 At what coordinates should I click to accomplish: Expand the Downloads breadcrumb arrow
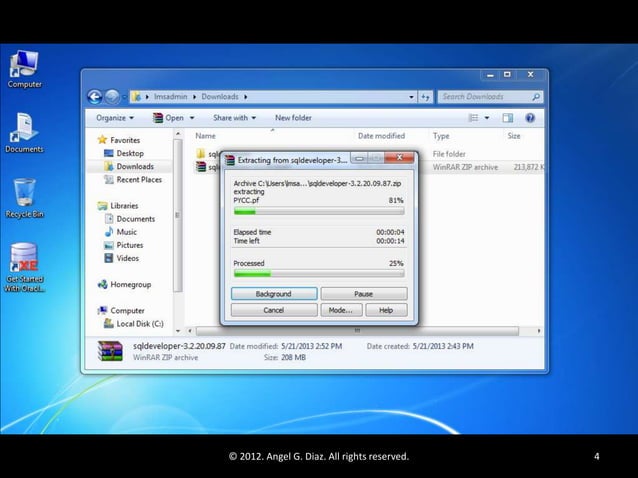click(x=246, y=97)
